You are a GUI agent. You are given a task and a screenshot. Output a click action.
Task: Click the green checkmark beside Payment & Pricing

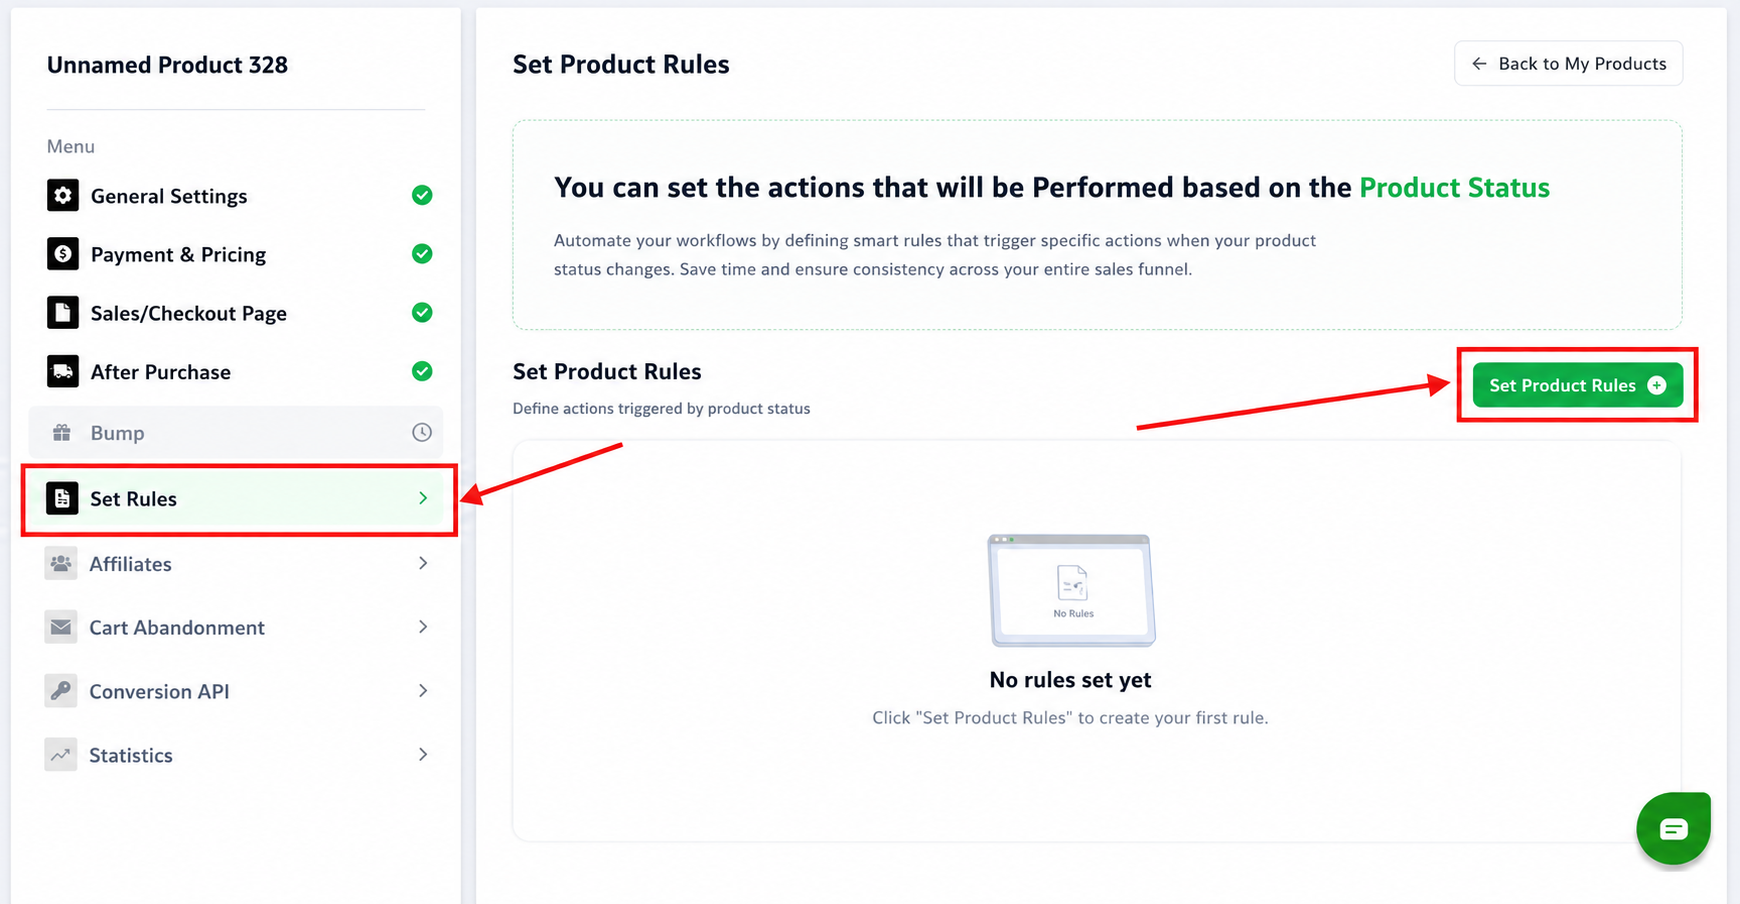point(422,254)
